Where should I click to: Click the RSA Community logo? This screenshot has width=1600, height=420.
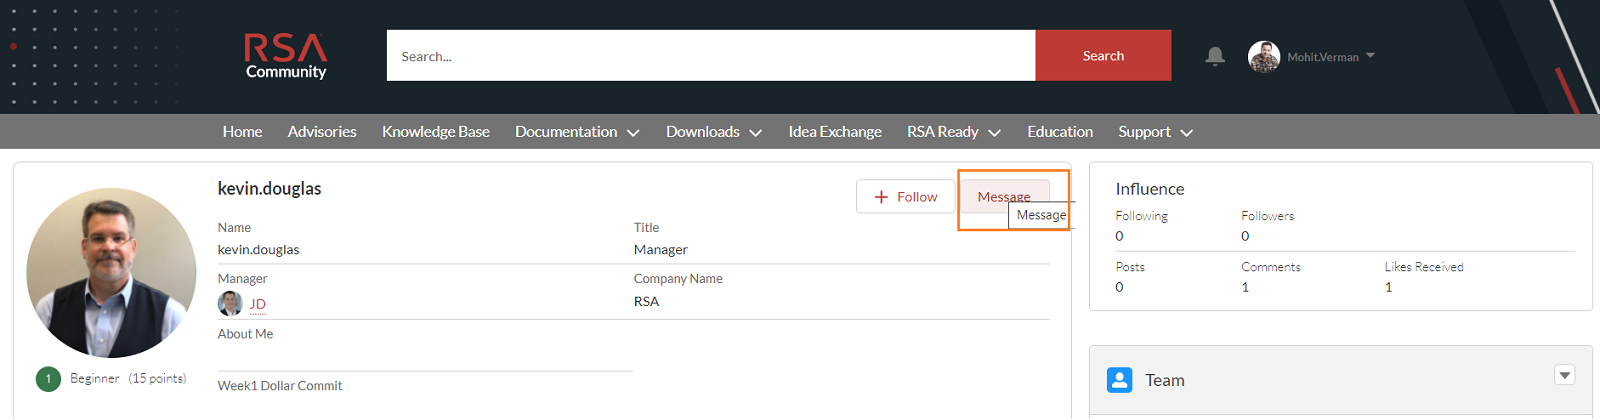[286, 56]
